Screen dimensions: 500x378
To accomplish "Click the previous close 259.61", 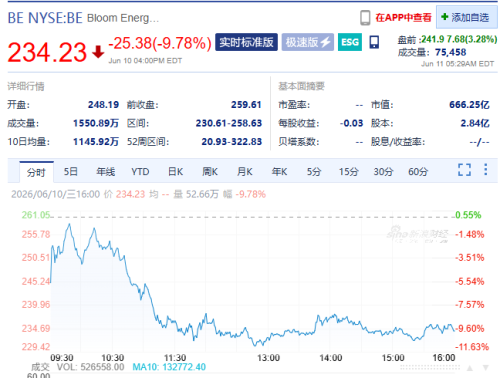I will 246,105.
